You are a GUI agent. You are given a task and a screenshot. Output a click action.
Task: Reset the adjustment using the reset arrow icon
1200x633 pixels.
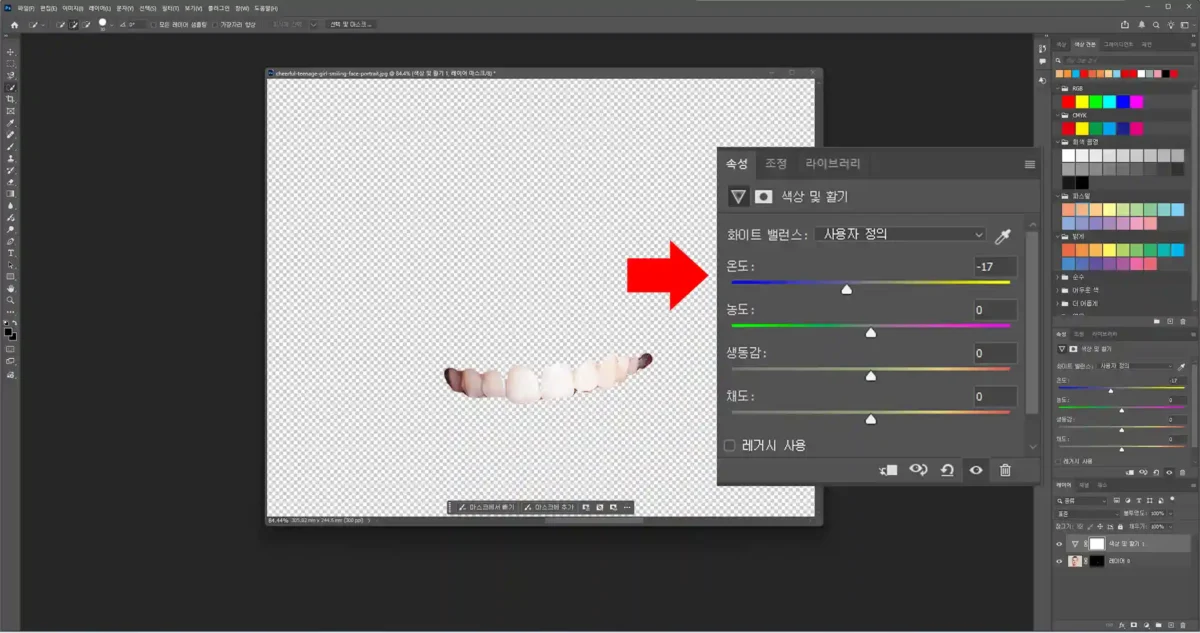(947, 470)
